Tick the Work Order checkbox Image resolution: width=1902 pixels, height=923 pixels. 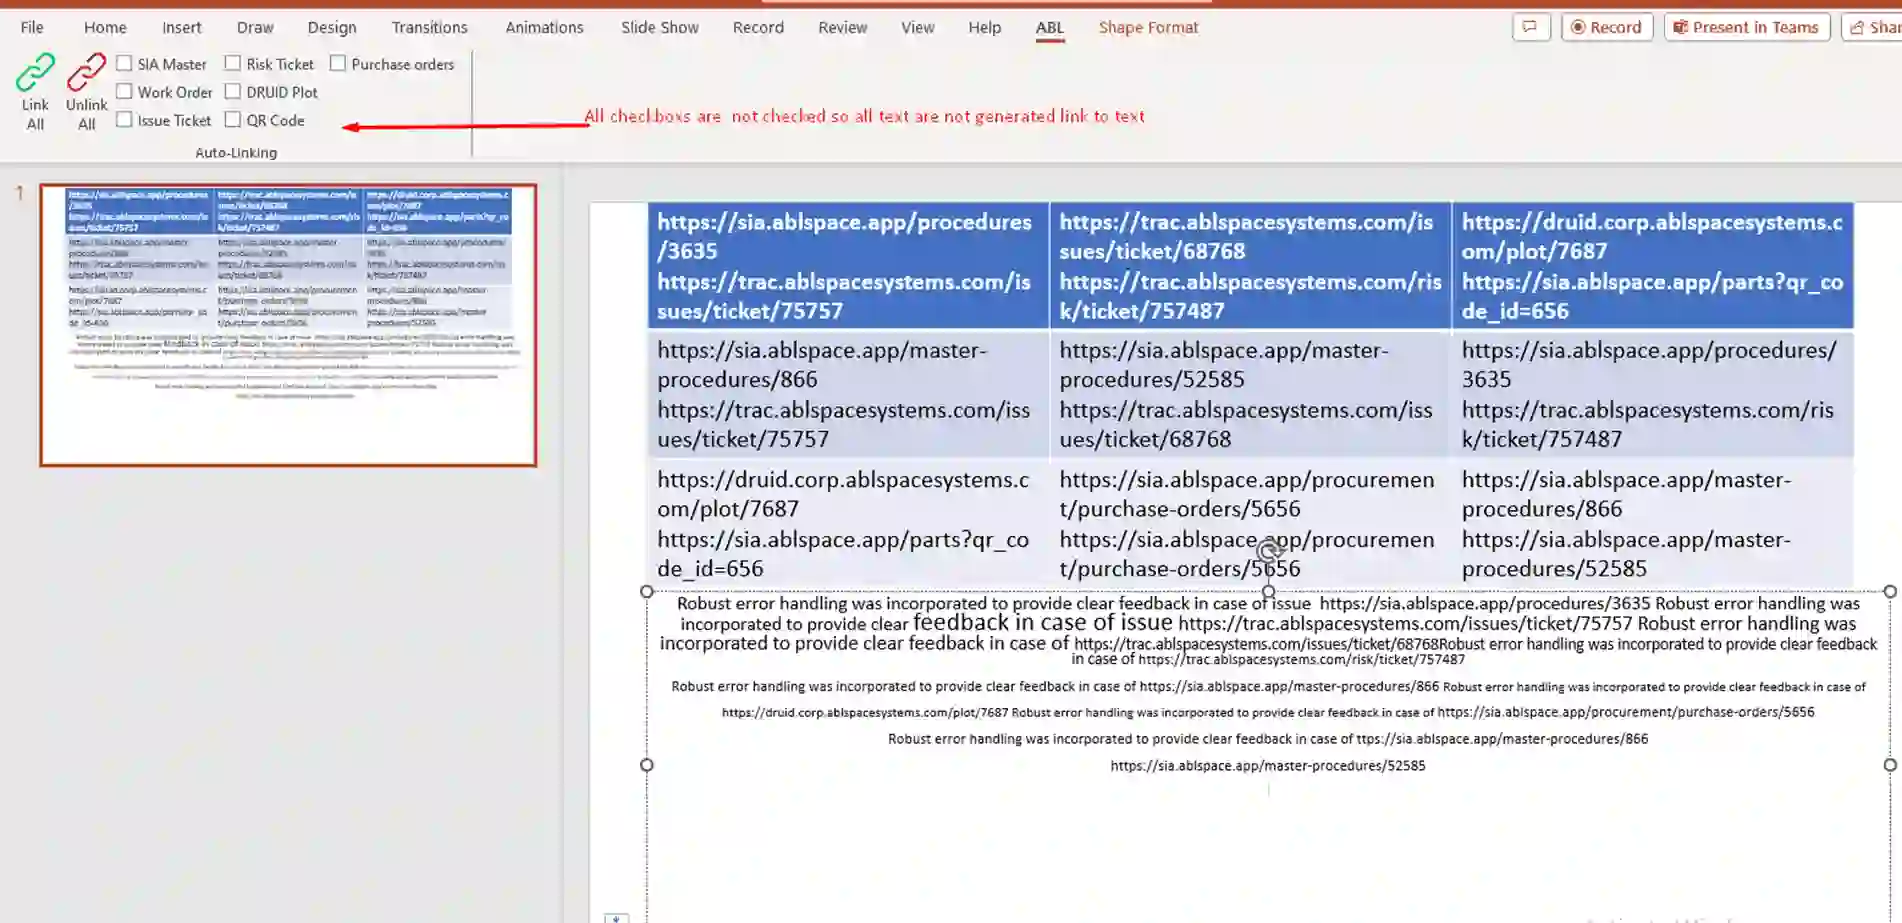coord(124,92)
